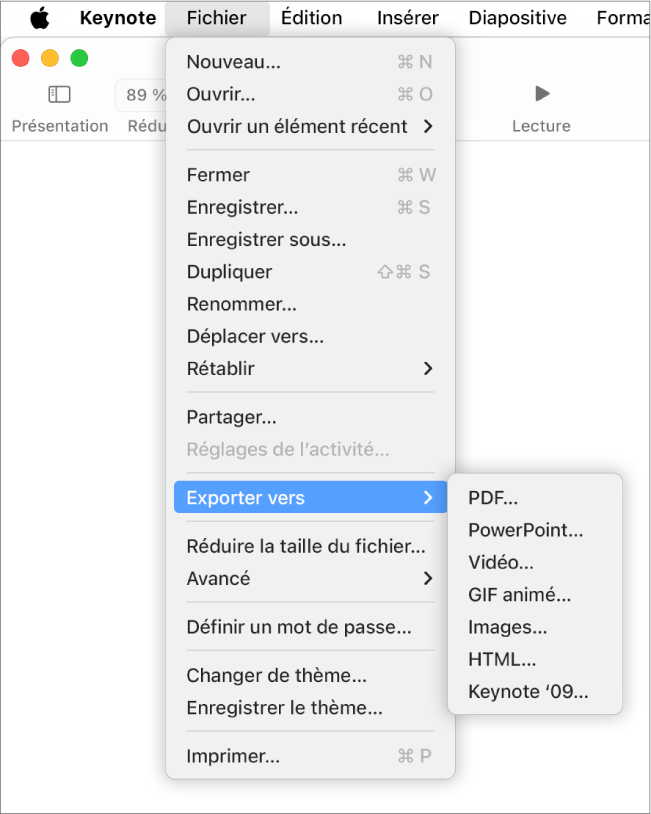The height and width of the screenshot is (814, 651).
Task: Open the Insérer menu
Action: click(407, 17)
